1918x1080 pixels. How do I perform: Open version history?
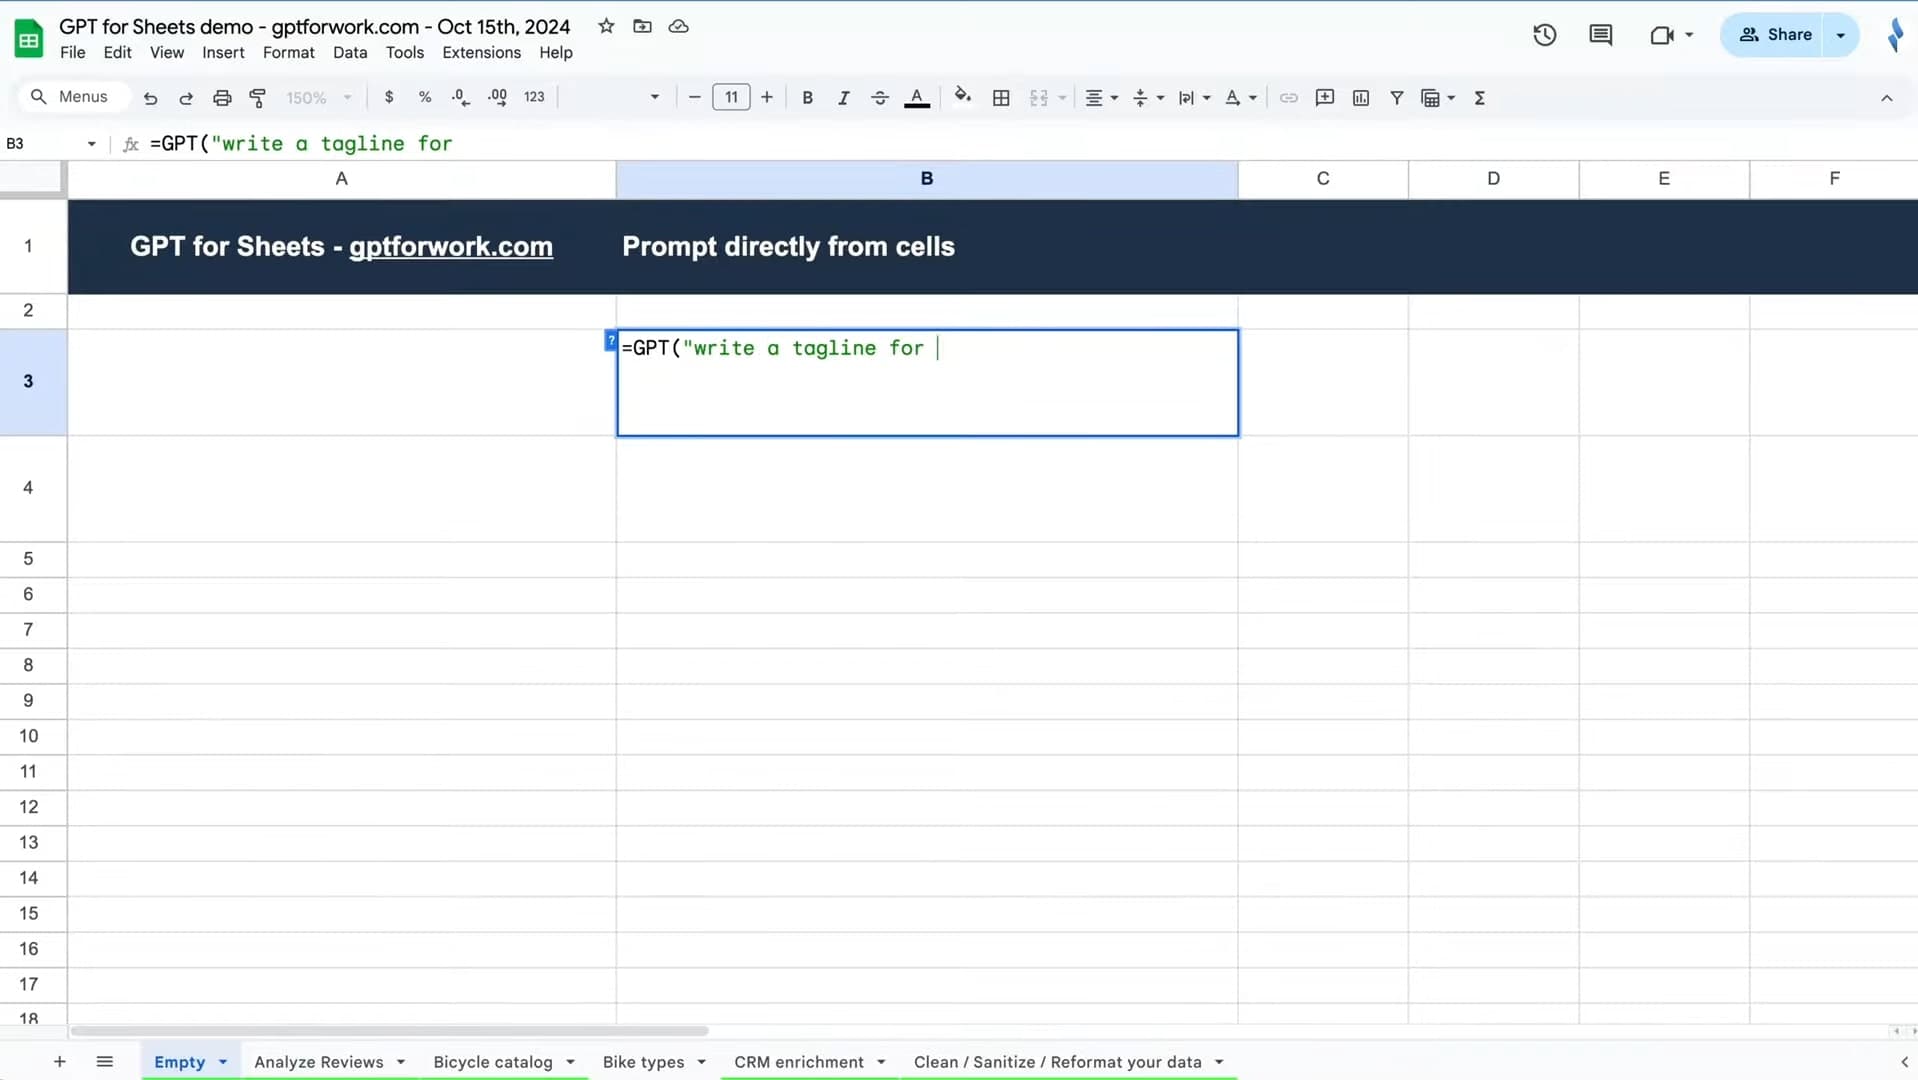tap(1544, 35)
